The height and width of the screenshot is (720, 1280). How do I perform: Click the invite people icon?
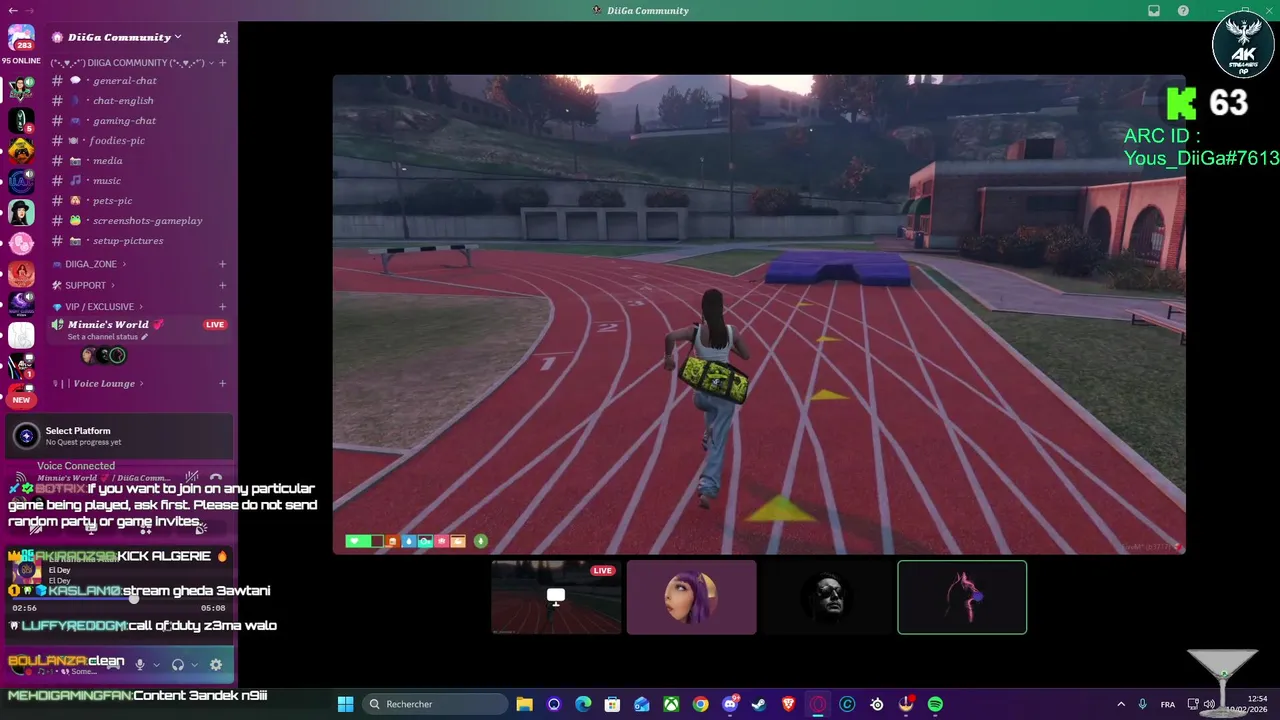[x=223, y=37]
